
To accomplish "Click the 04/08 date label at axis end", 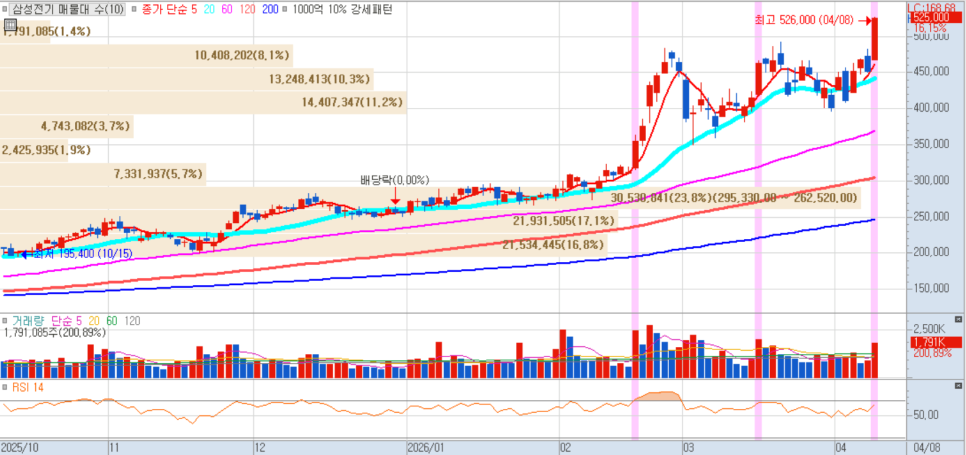I will tap(926, 446).
